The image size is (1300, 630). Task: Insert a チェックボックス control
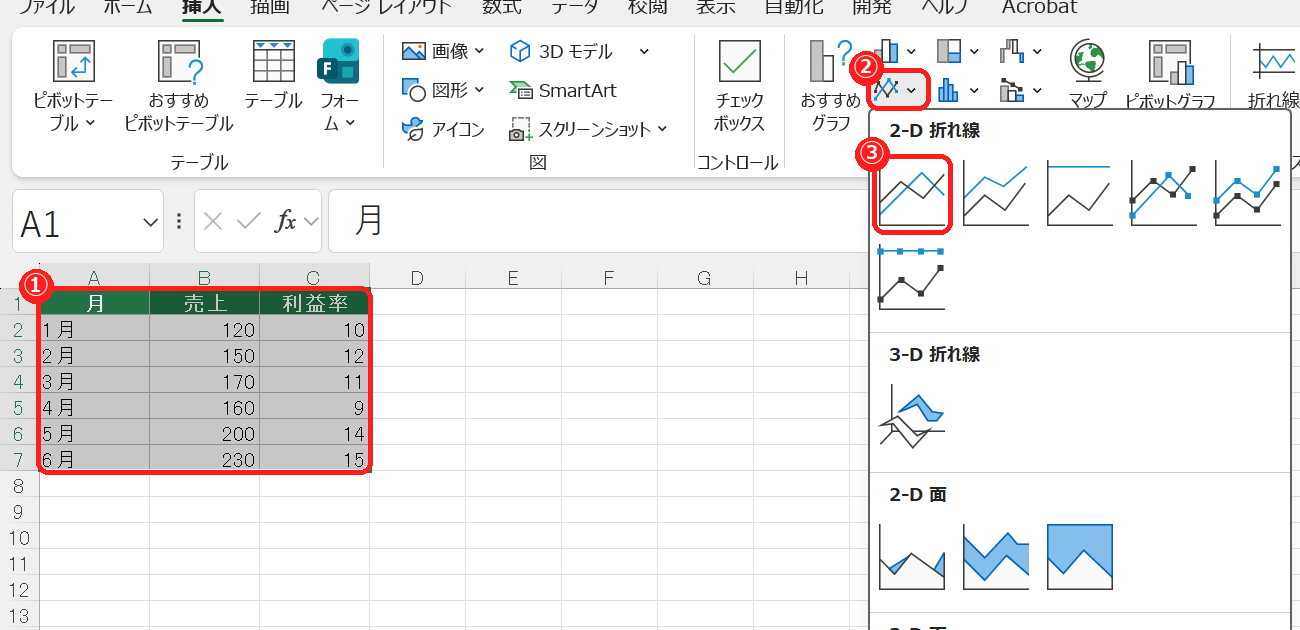tap(739, 88)
